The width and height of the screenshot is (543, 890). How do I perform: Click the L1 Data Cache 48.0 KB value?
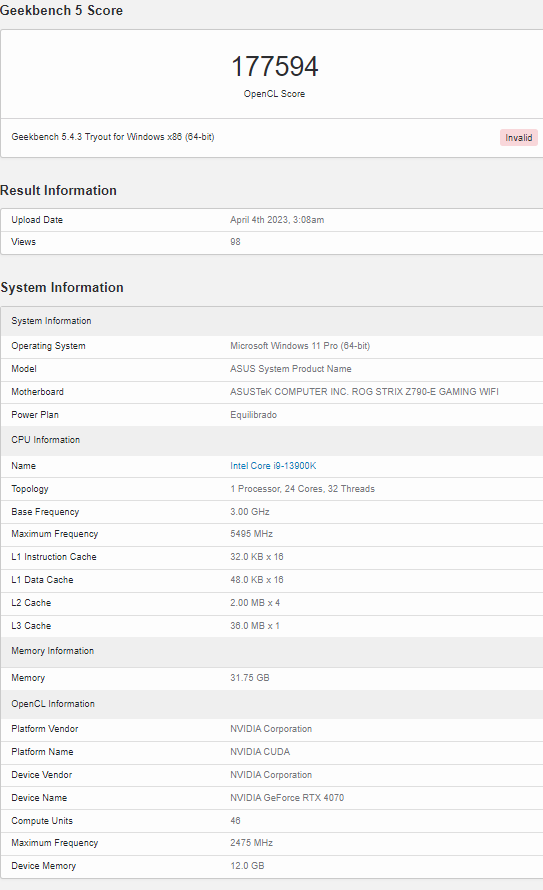(x=256, y=580)
